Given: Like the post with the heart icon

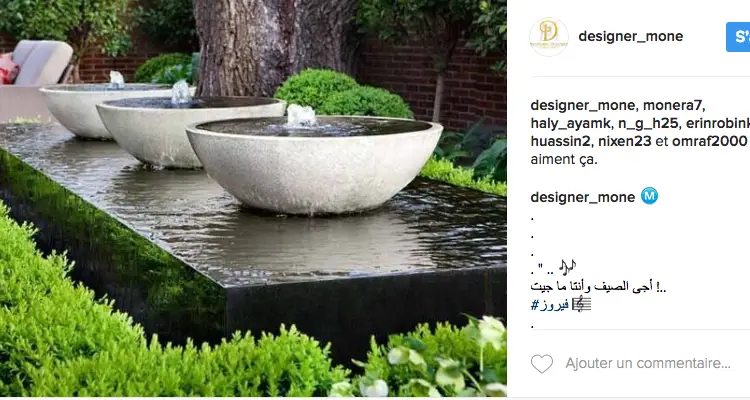Looking at the screenshot, I should tap(542, 364).
